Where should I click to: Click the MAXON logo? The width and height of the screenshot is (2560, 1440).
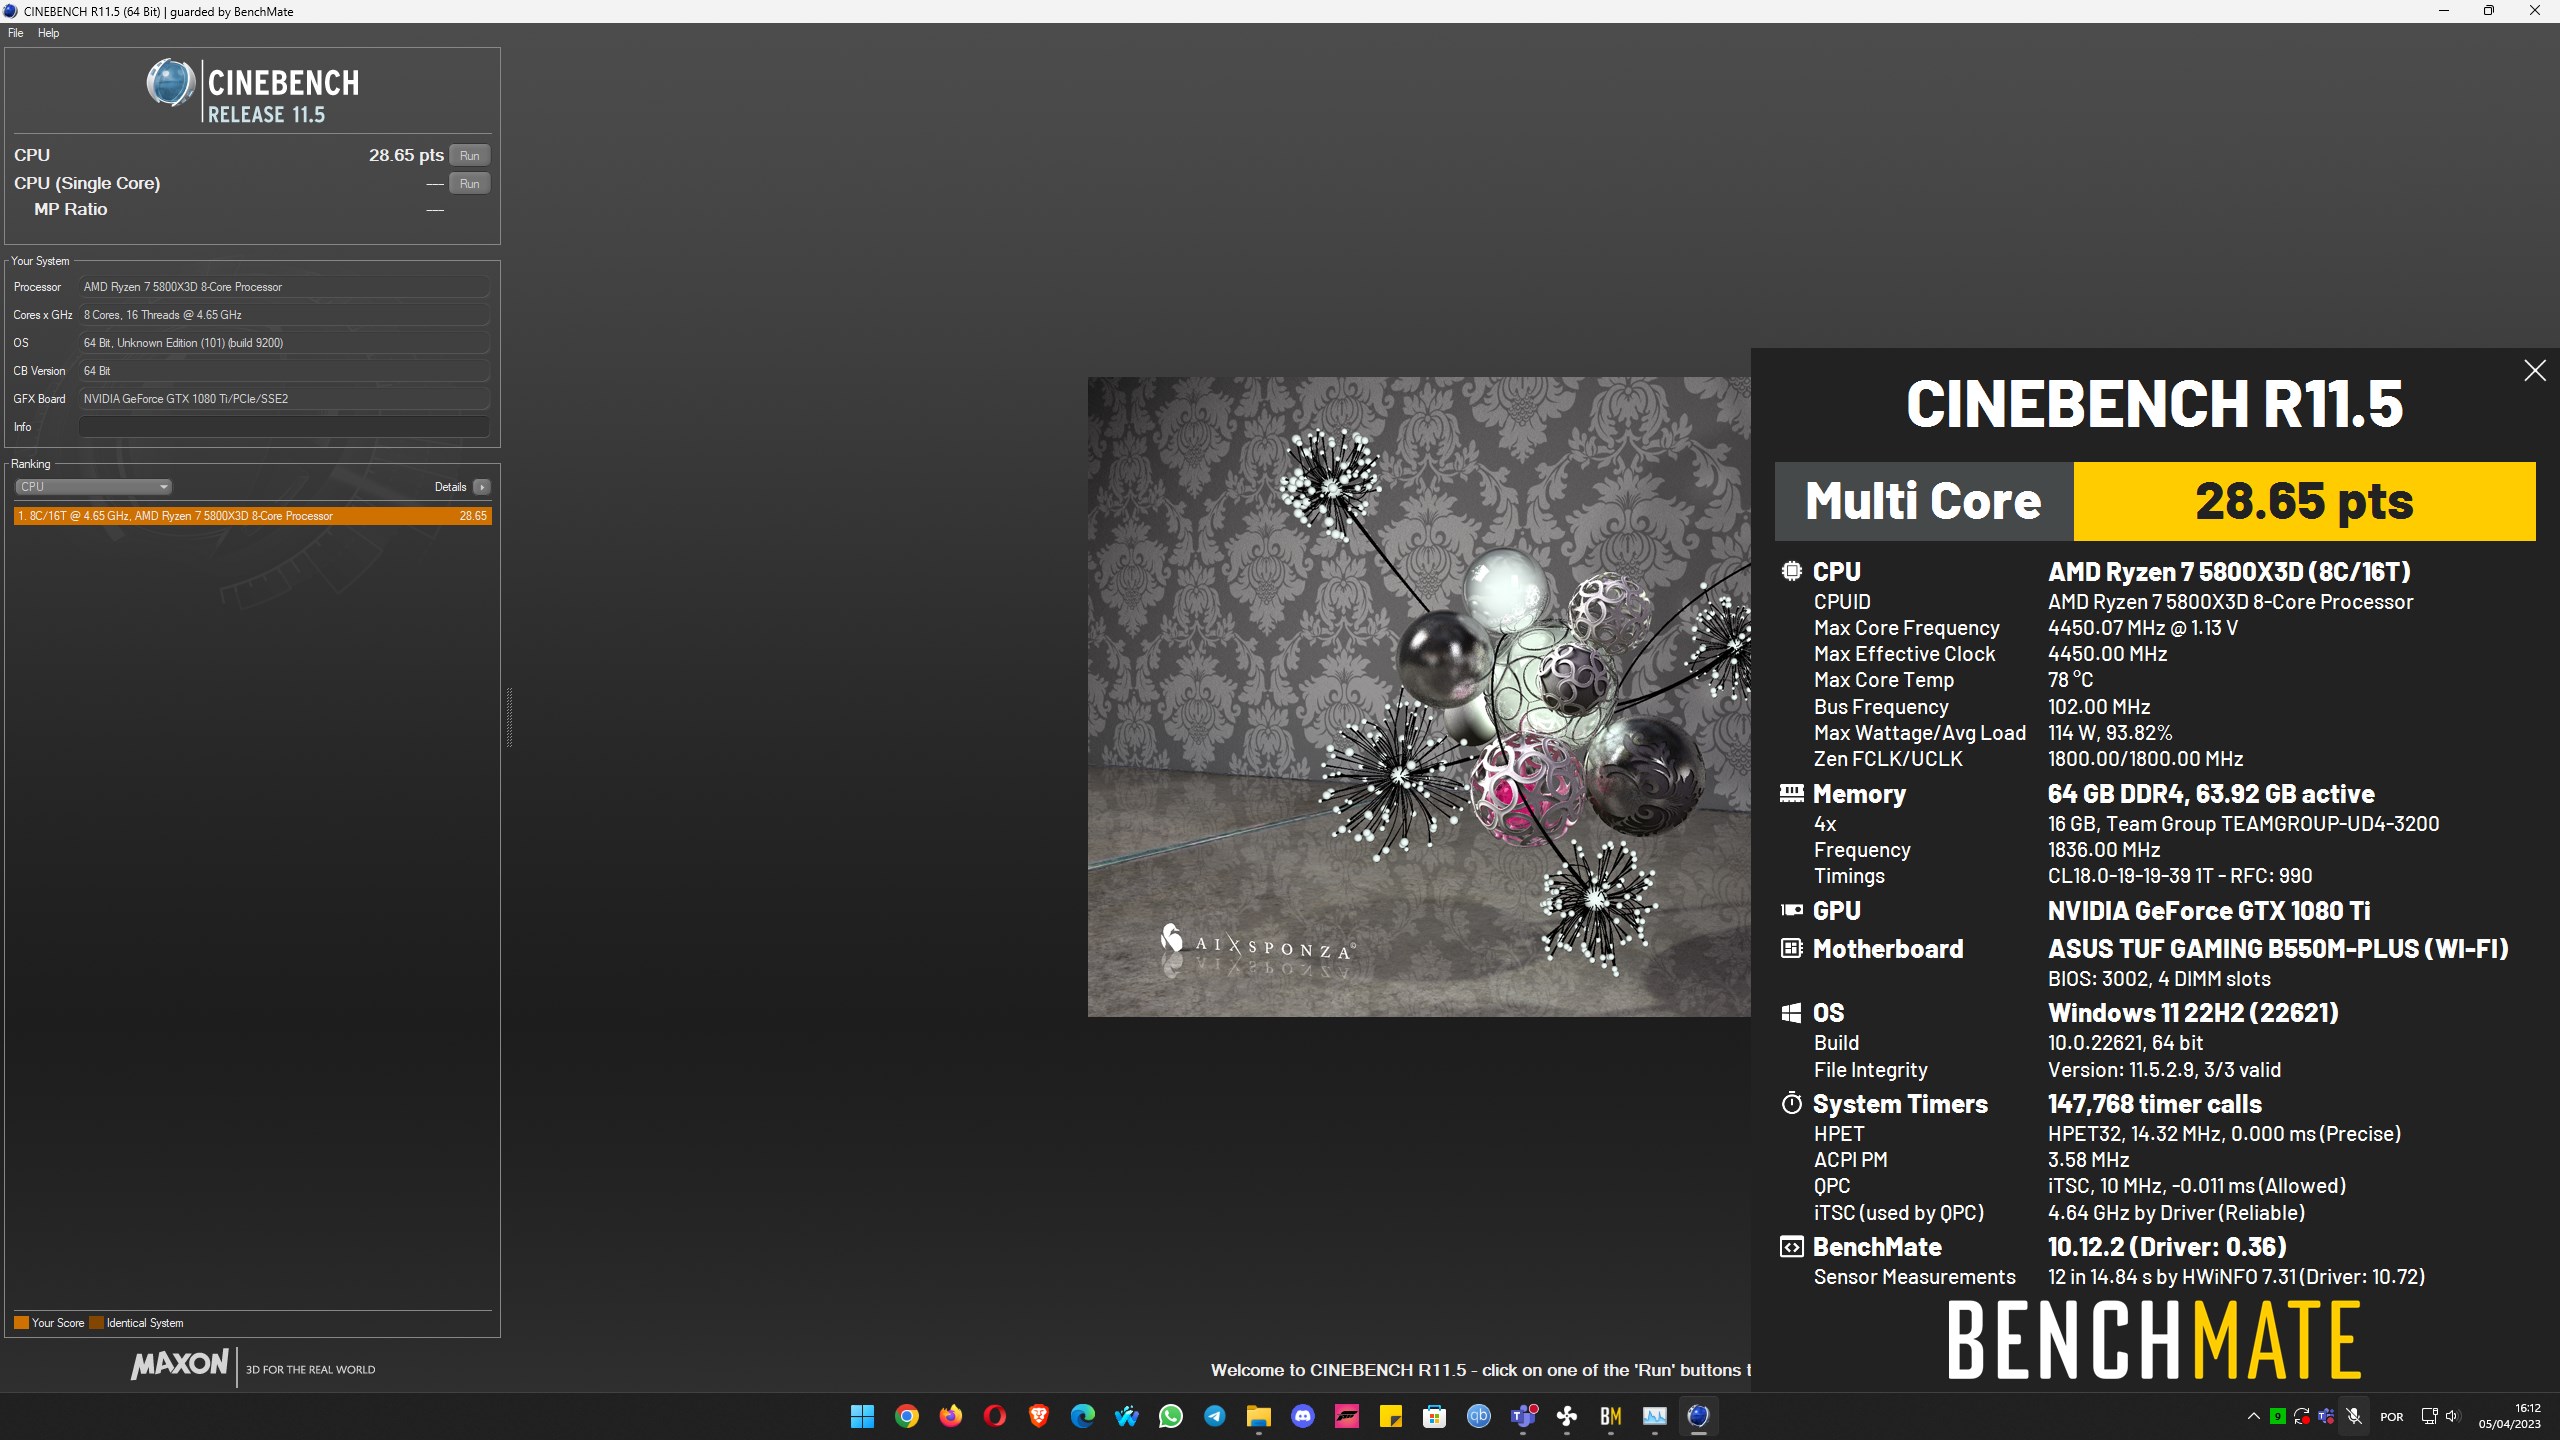[180, 1365]
